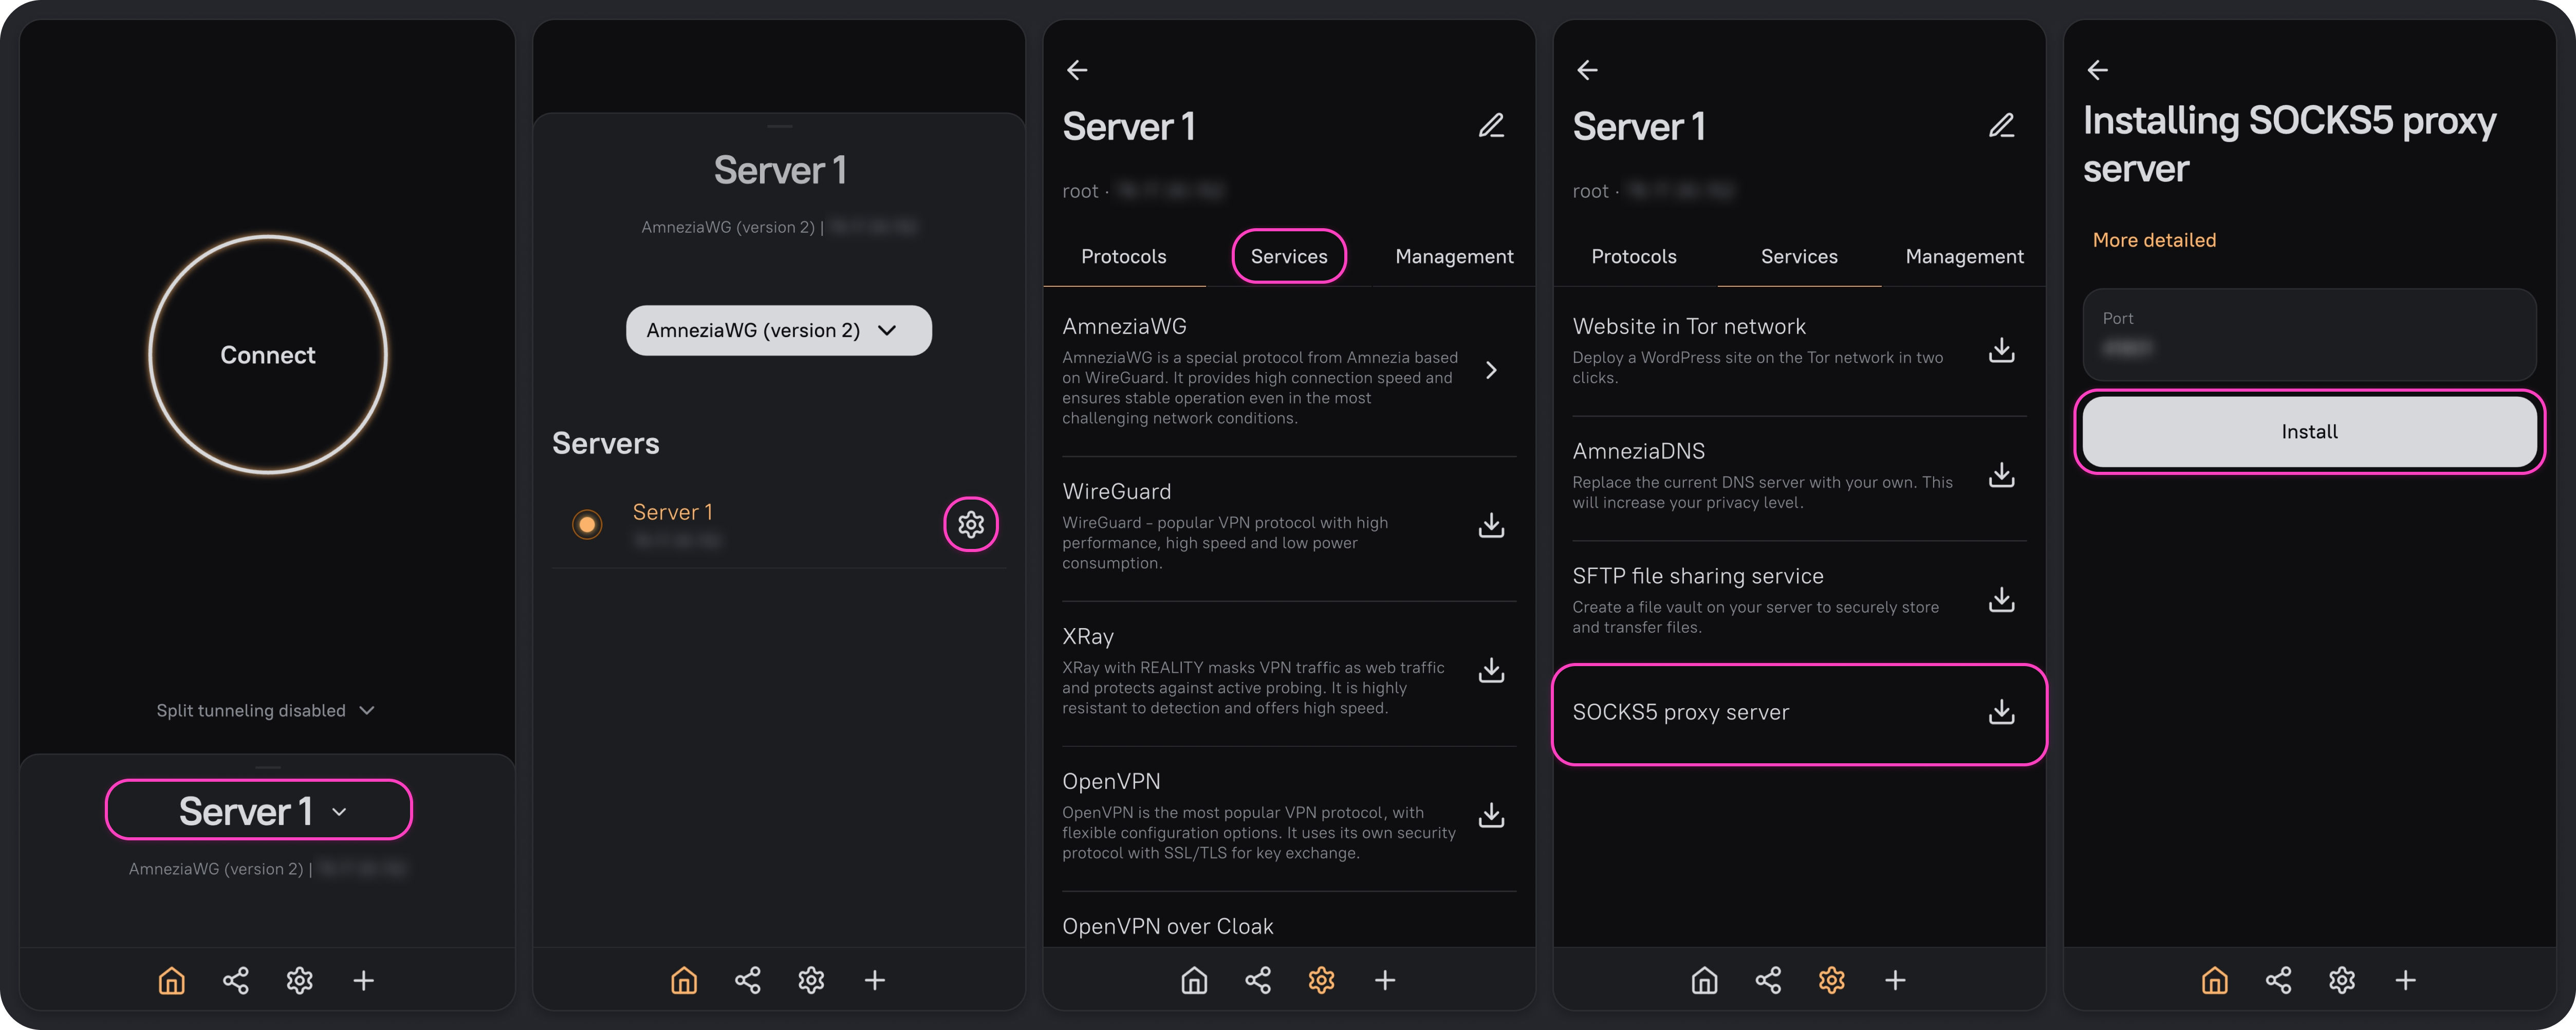Image resolution: width=2576 pixels, height=1030 pixels.
Task: Select the orange Server 1 name in Servers list
Action: pyautogui.click(x=673, y=512)
